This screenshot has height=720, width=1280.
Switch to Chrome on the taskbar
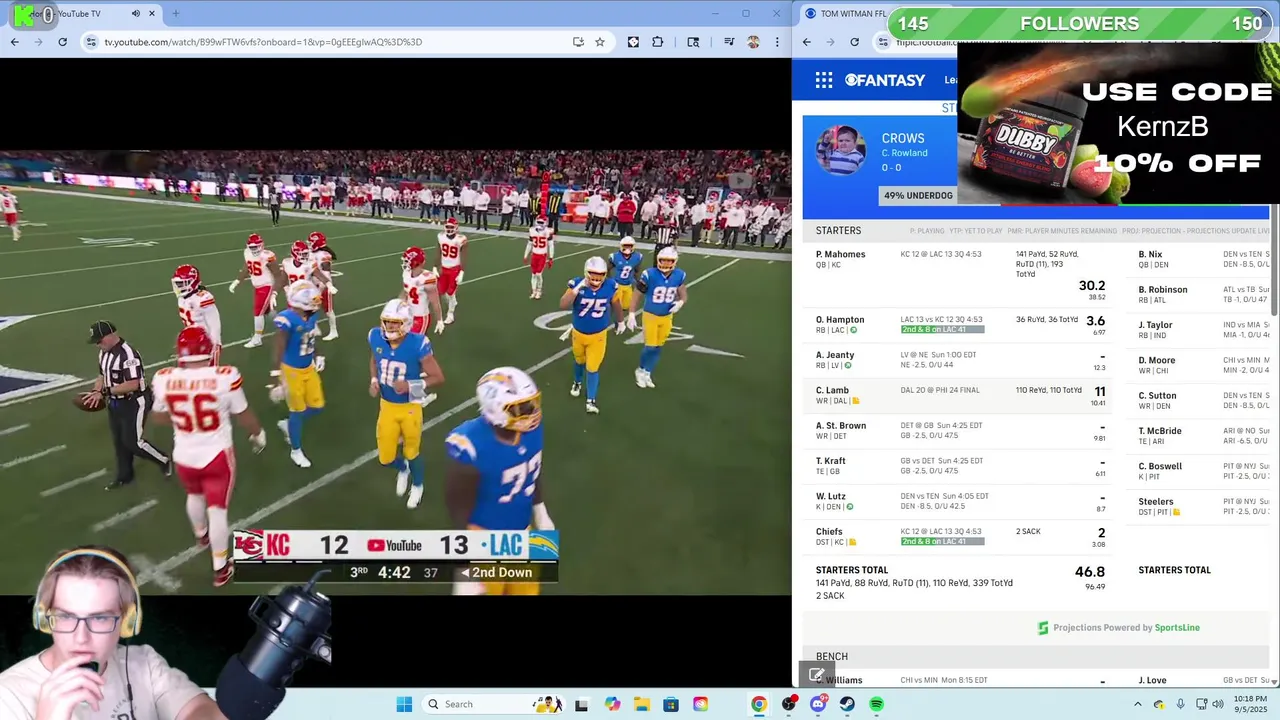coord(759,704)
